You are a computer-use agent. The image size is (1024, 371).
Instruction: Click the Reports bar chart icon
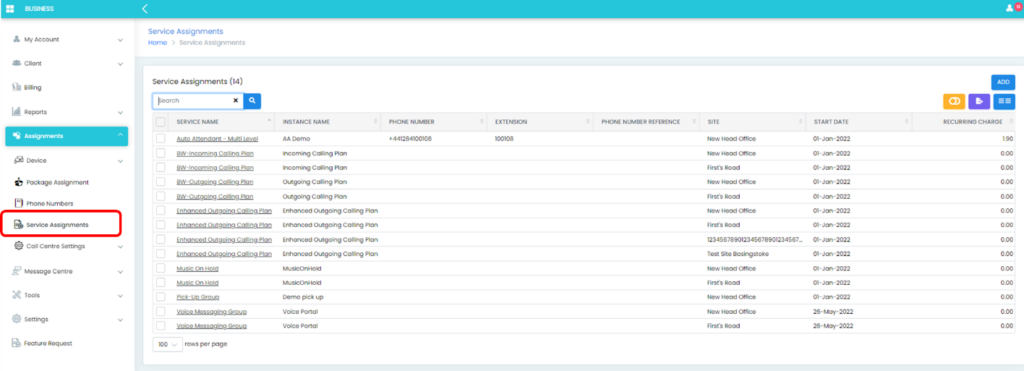click(x=17, y=112)
